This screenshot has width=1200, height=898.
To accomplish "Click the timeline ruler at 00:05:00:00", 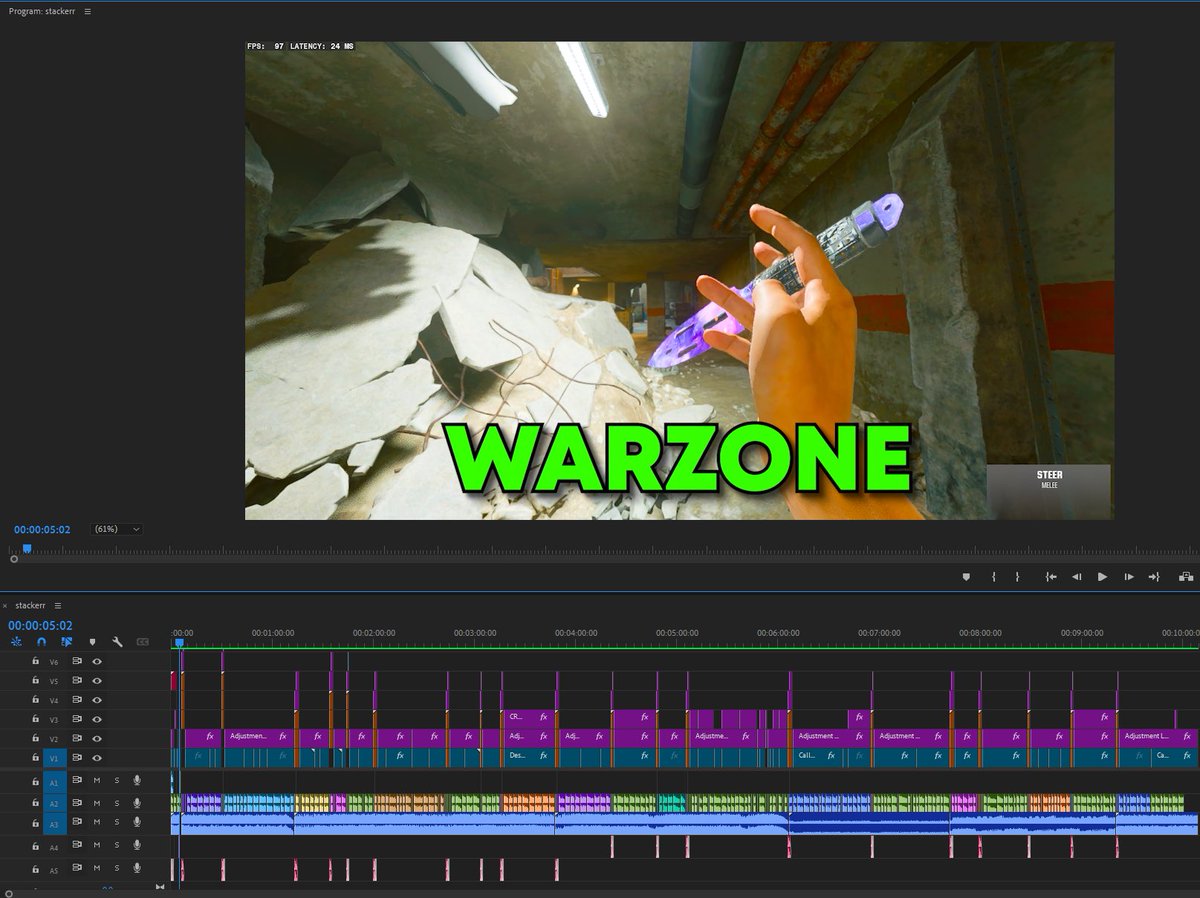I will (677, 633).
